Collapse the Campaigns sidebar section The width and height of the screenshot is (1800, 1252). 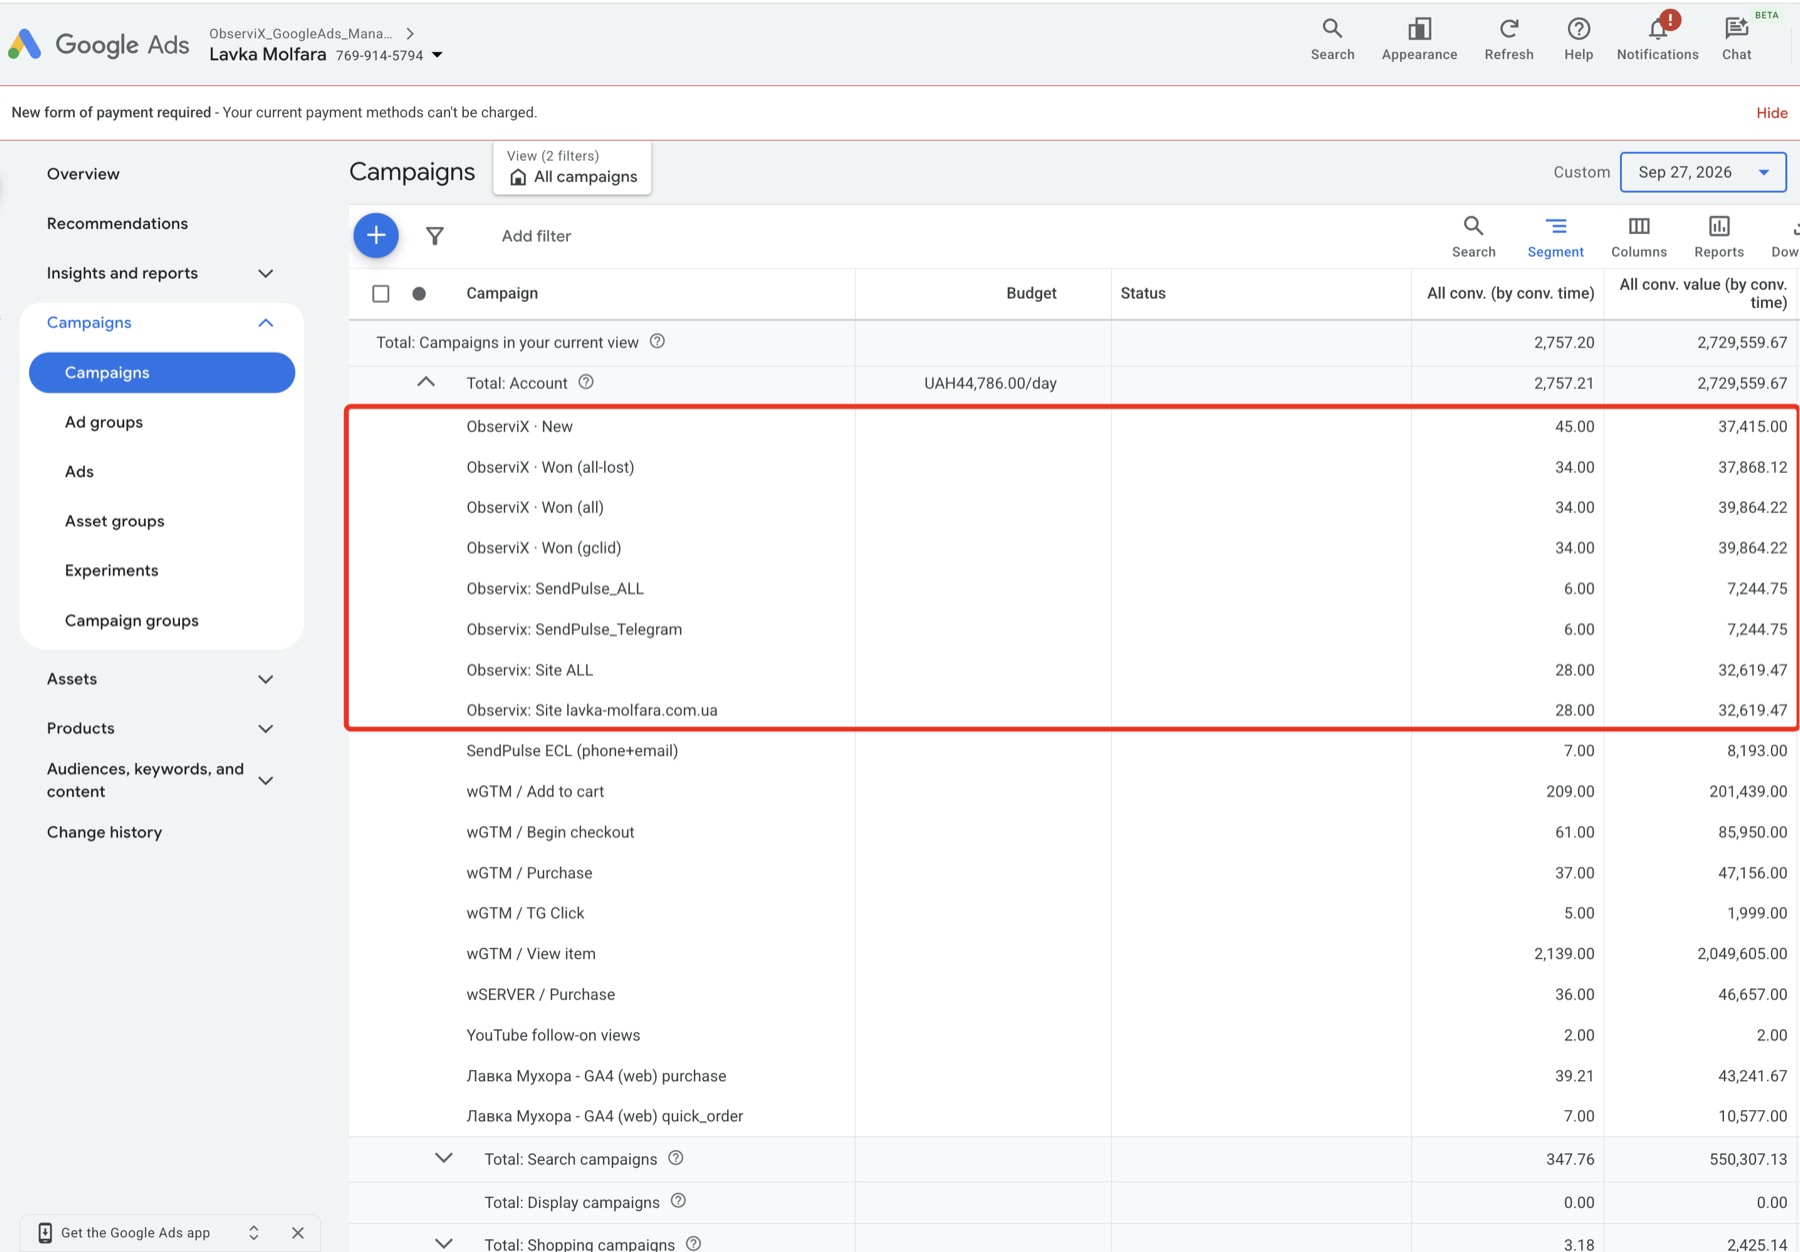[x=266, y=322]
